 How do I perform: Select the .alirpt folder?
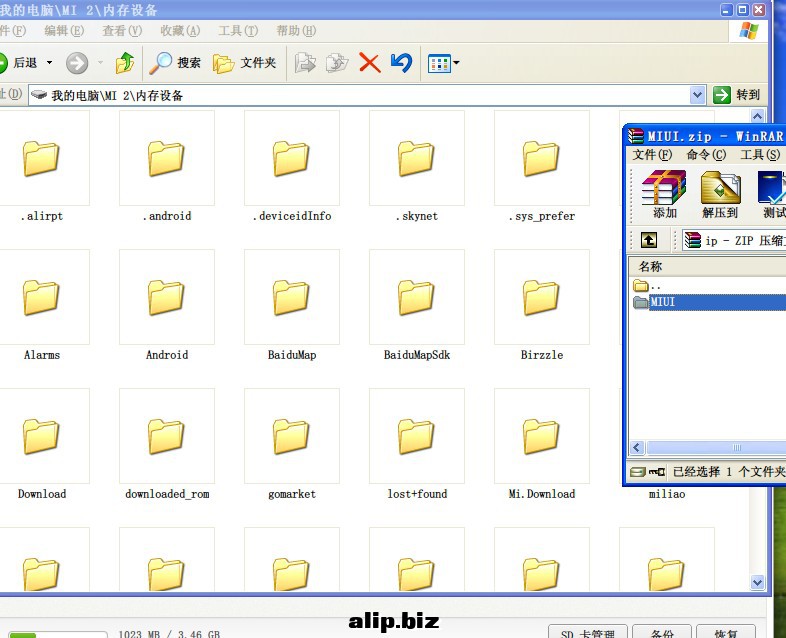[42, 166]
